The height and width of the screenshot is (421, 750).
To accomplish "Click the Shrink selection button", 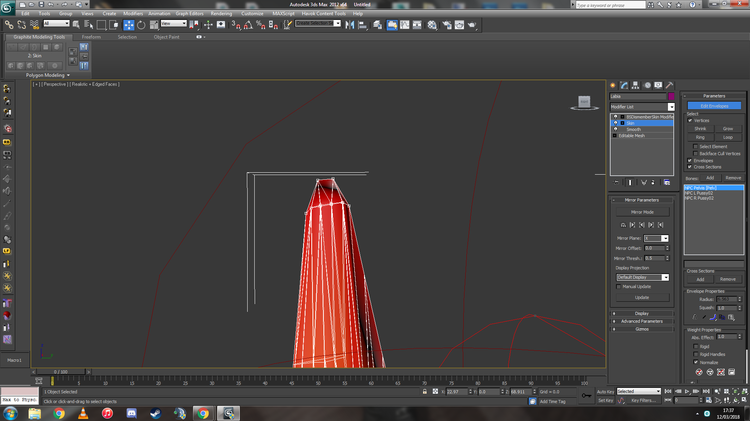I will coord(700,129).
